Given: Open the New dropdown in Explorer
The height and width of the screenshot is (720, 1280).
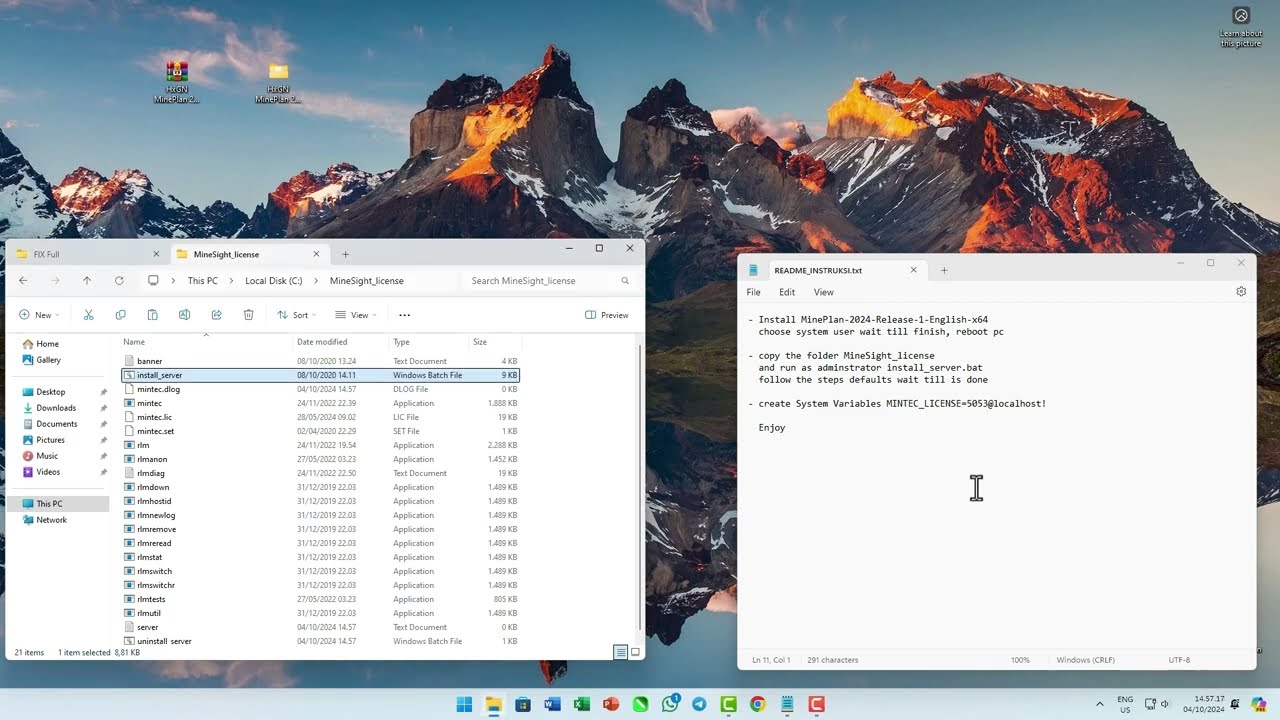Looking at the screenshot, I should pos(40,315).
